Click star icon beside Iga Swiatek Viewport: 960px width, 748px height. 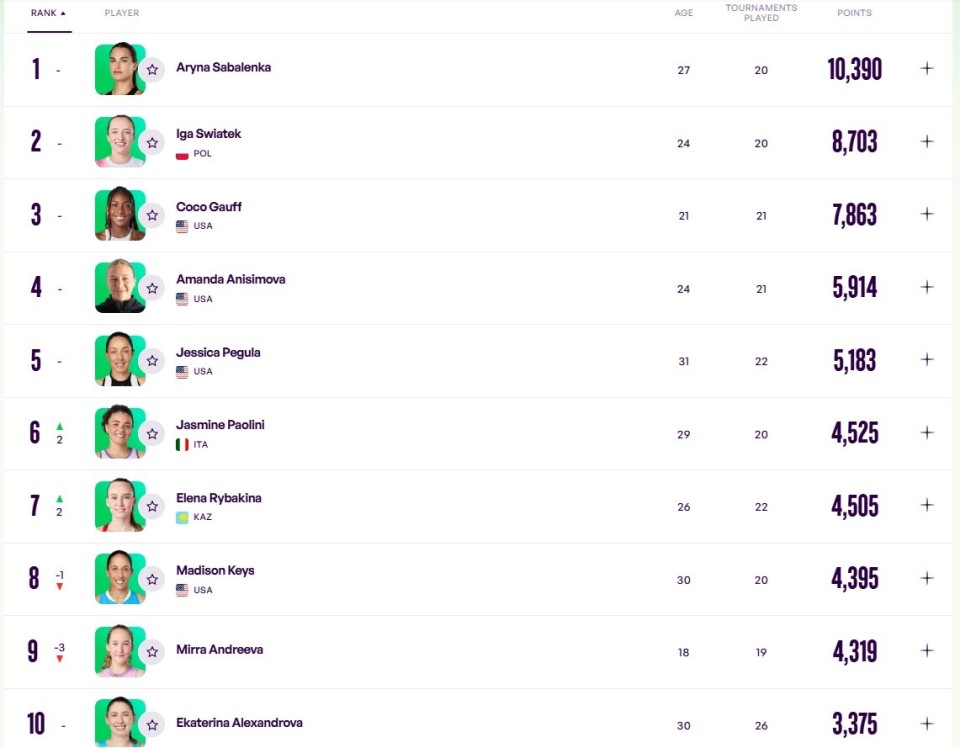point(152,143)
